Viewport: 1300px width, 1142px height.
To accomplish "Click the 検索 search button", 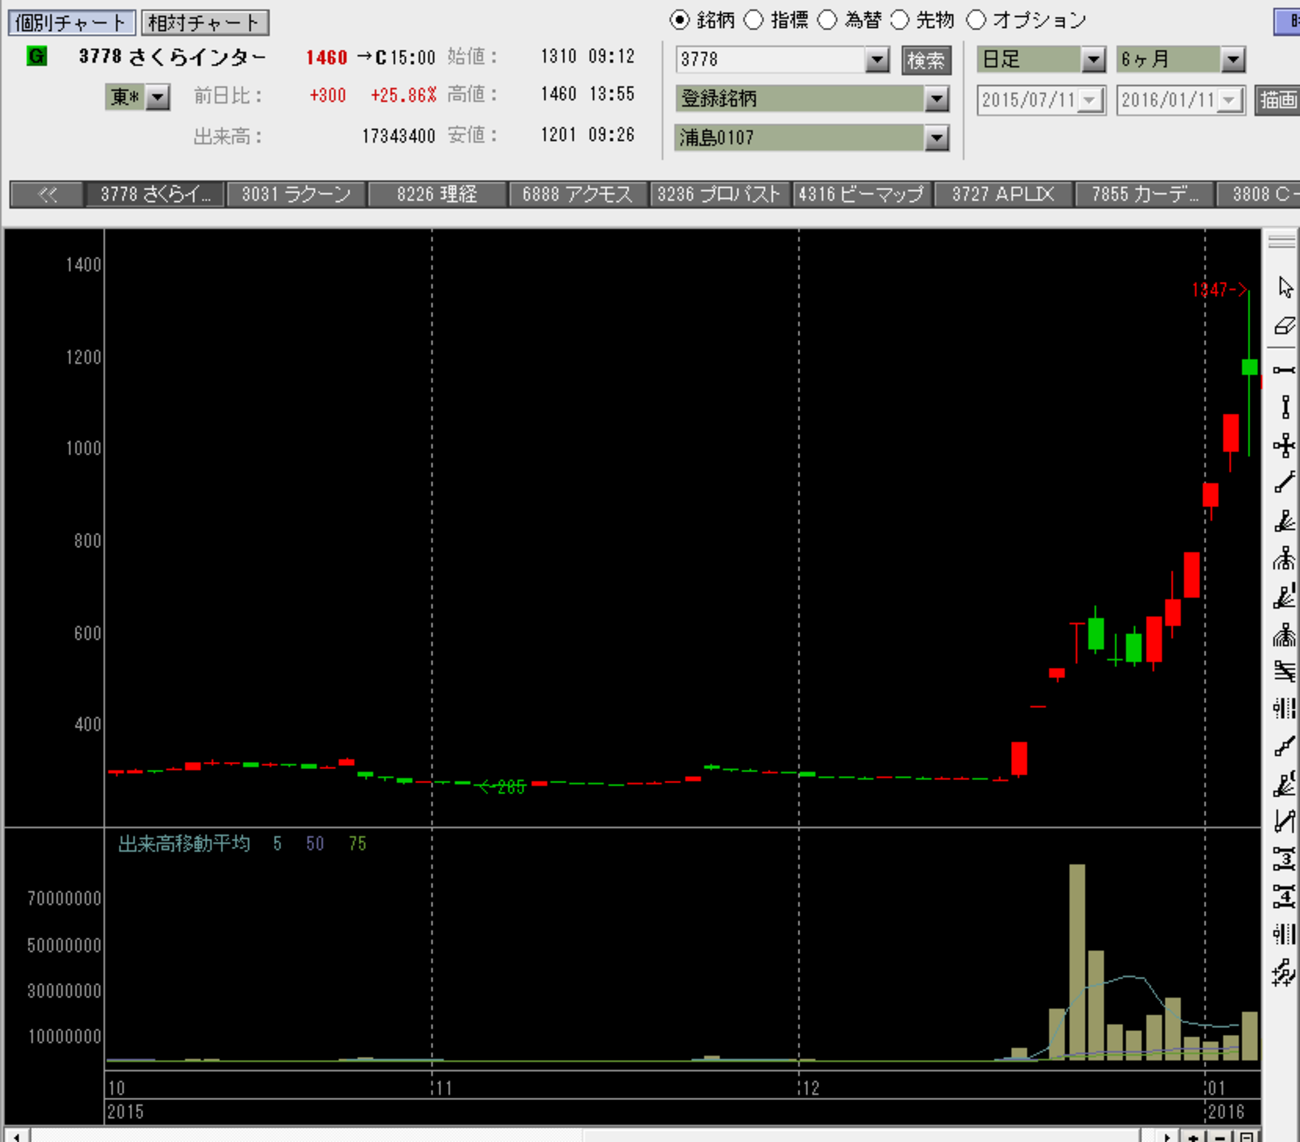I will 926,60.
